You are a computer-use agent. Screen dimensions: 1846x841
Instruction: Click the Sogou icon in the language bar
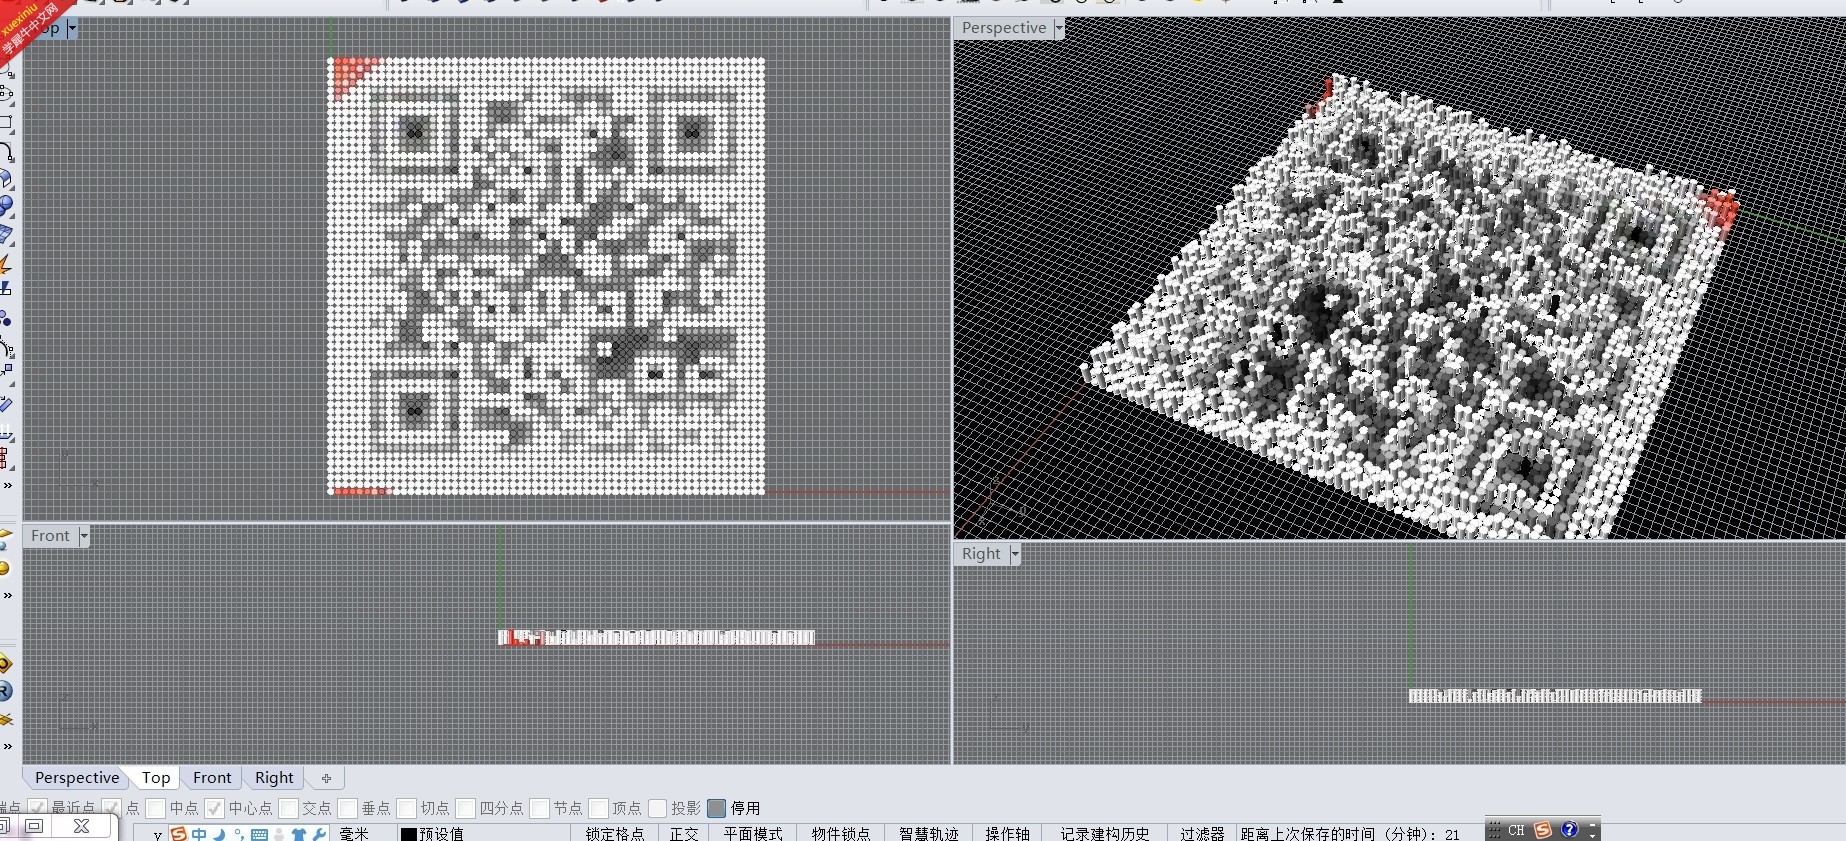(x=1543, y=830)
